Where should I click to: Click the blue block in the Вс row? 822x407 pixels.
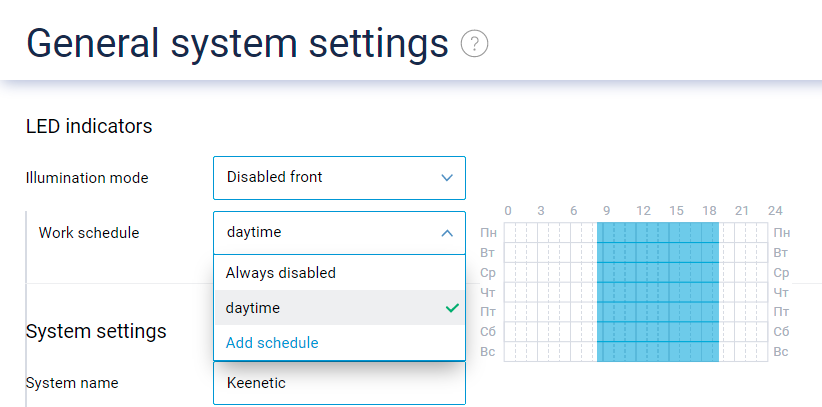pos(657,352)
